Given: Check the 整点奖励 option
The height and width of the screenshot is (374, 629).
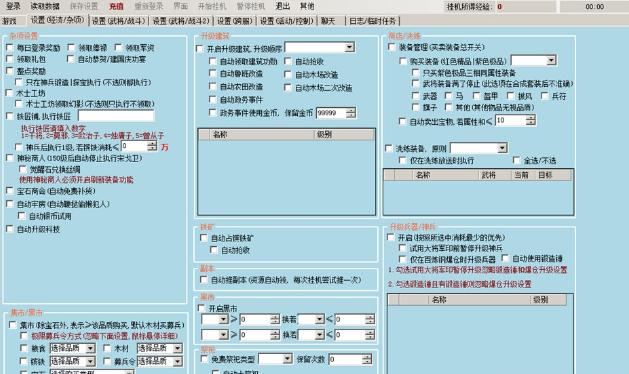Looking at the screenshot, I should coord(10,71).
